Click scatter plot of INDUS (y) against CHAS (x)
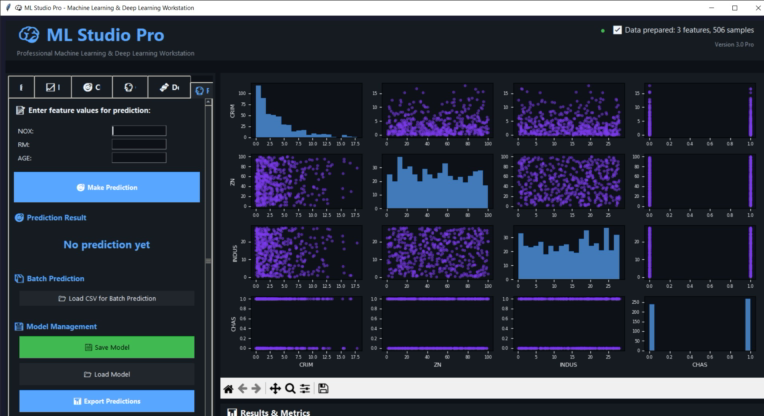764x416 pixels. click(699, 252)
